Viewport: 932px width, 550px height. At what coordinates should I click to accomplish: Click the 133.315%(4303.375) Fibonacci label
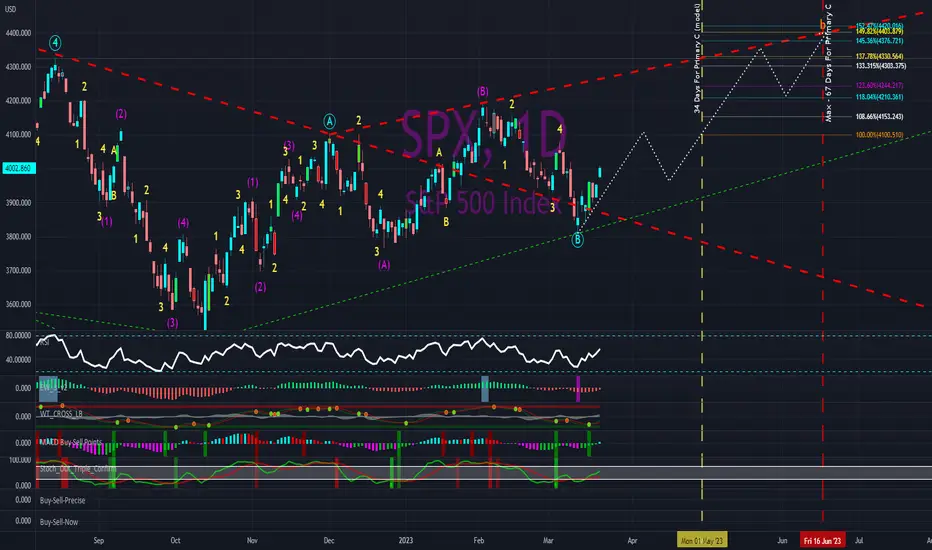coord(881,66)
